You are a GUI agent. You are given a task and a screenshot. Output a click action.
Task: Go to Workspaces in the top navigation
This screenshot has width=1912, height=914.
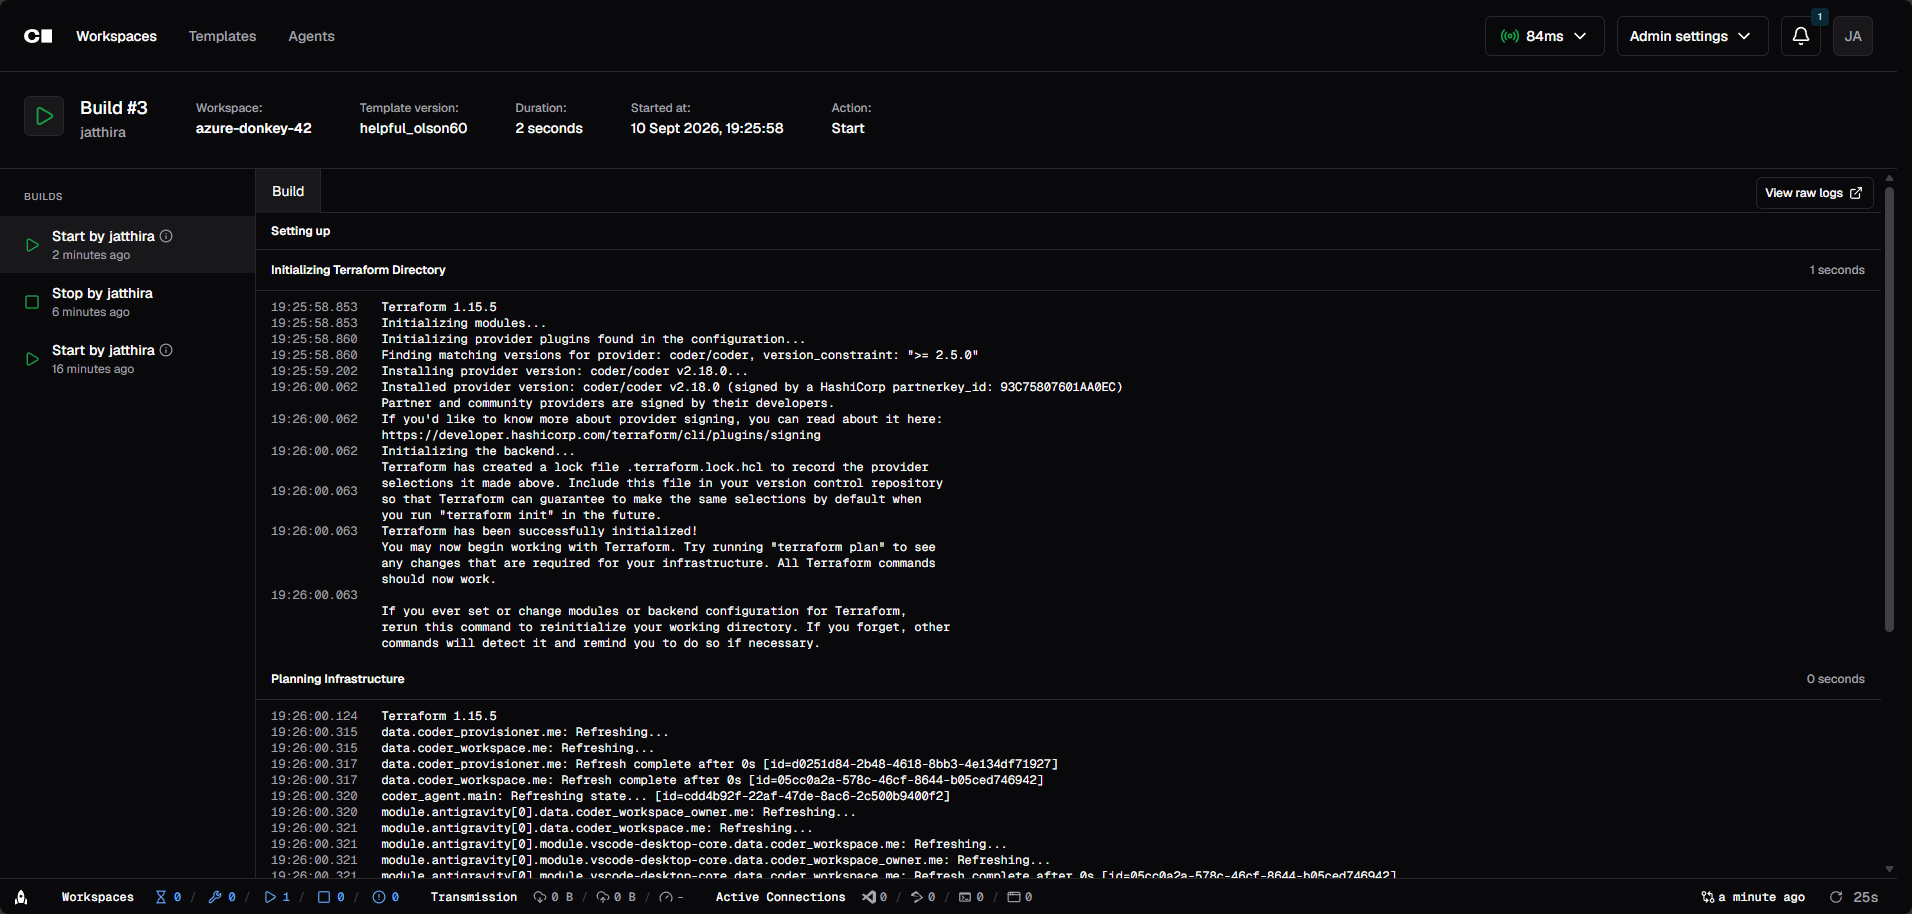click(116, 36)
